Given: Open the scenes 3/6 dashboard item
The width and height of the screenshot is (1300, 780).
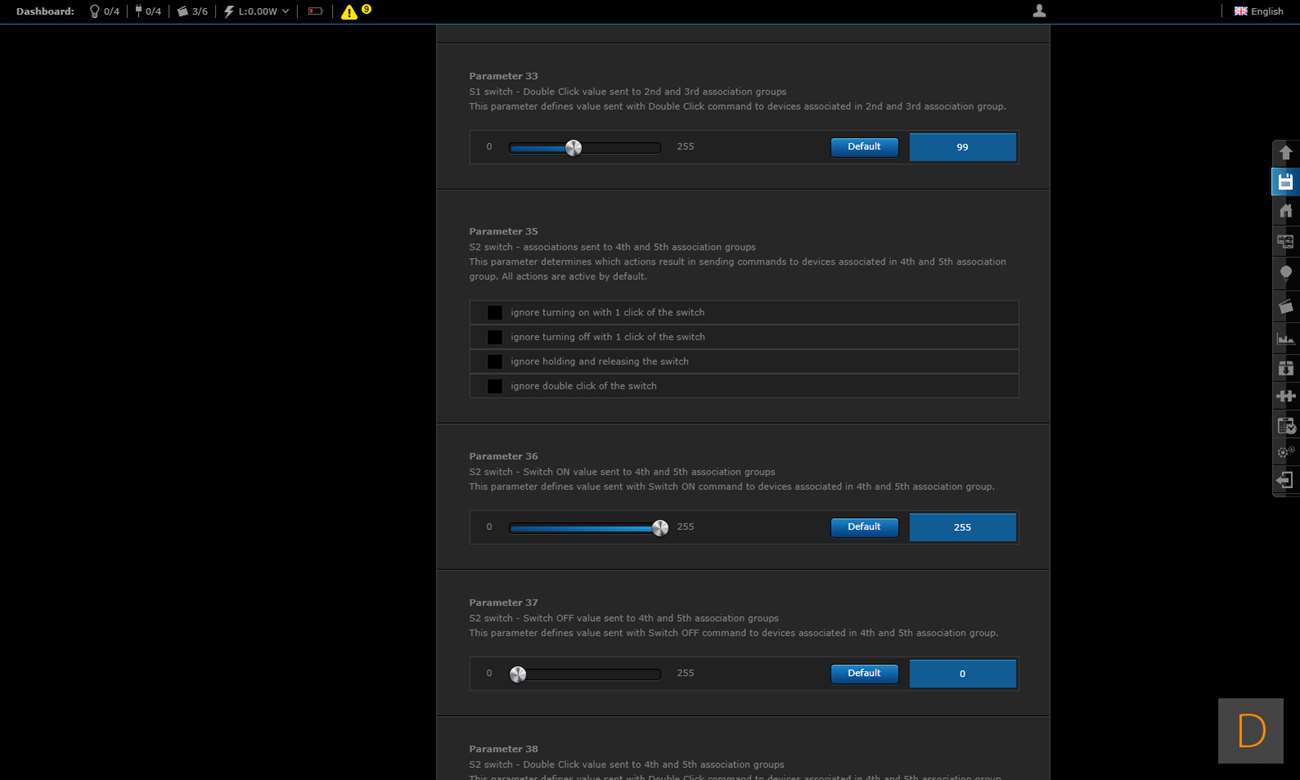Looking at the screenshot, I should [x=192, y=12].
